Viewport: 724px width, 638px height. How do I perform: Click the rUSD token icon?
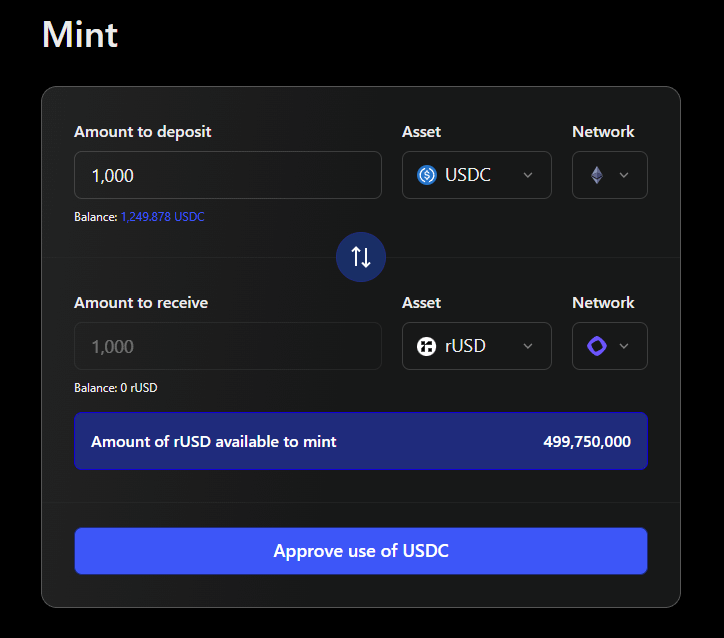tap(427, 346)
